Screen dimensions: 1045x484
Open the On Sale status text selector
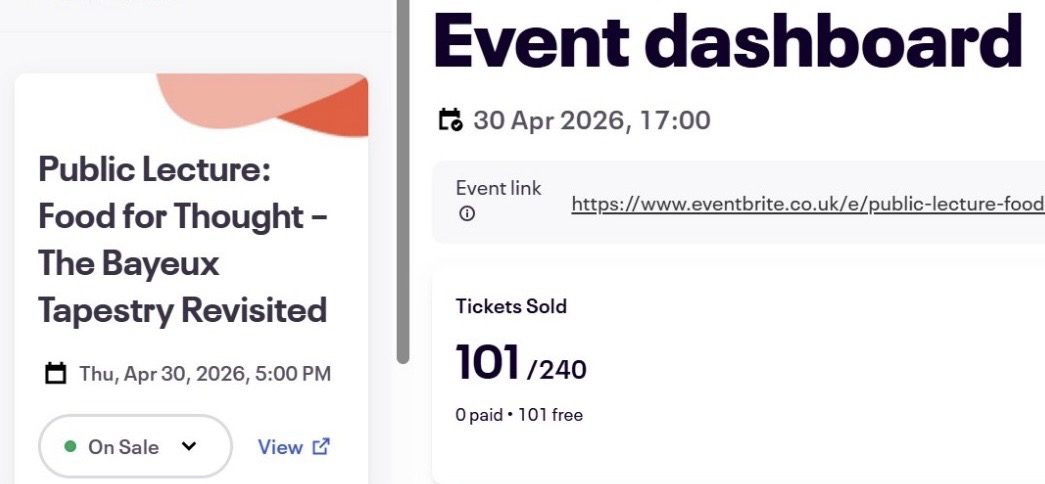coord(123,447)
